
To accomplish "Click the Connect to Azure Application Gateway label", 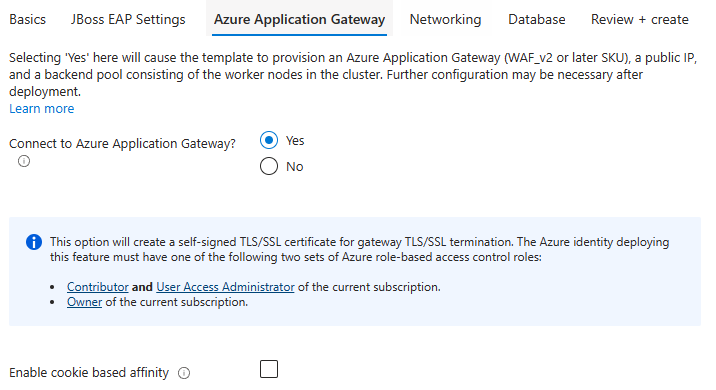I will 122,143.
